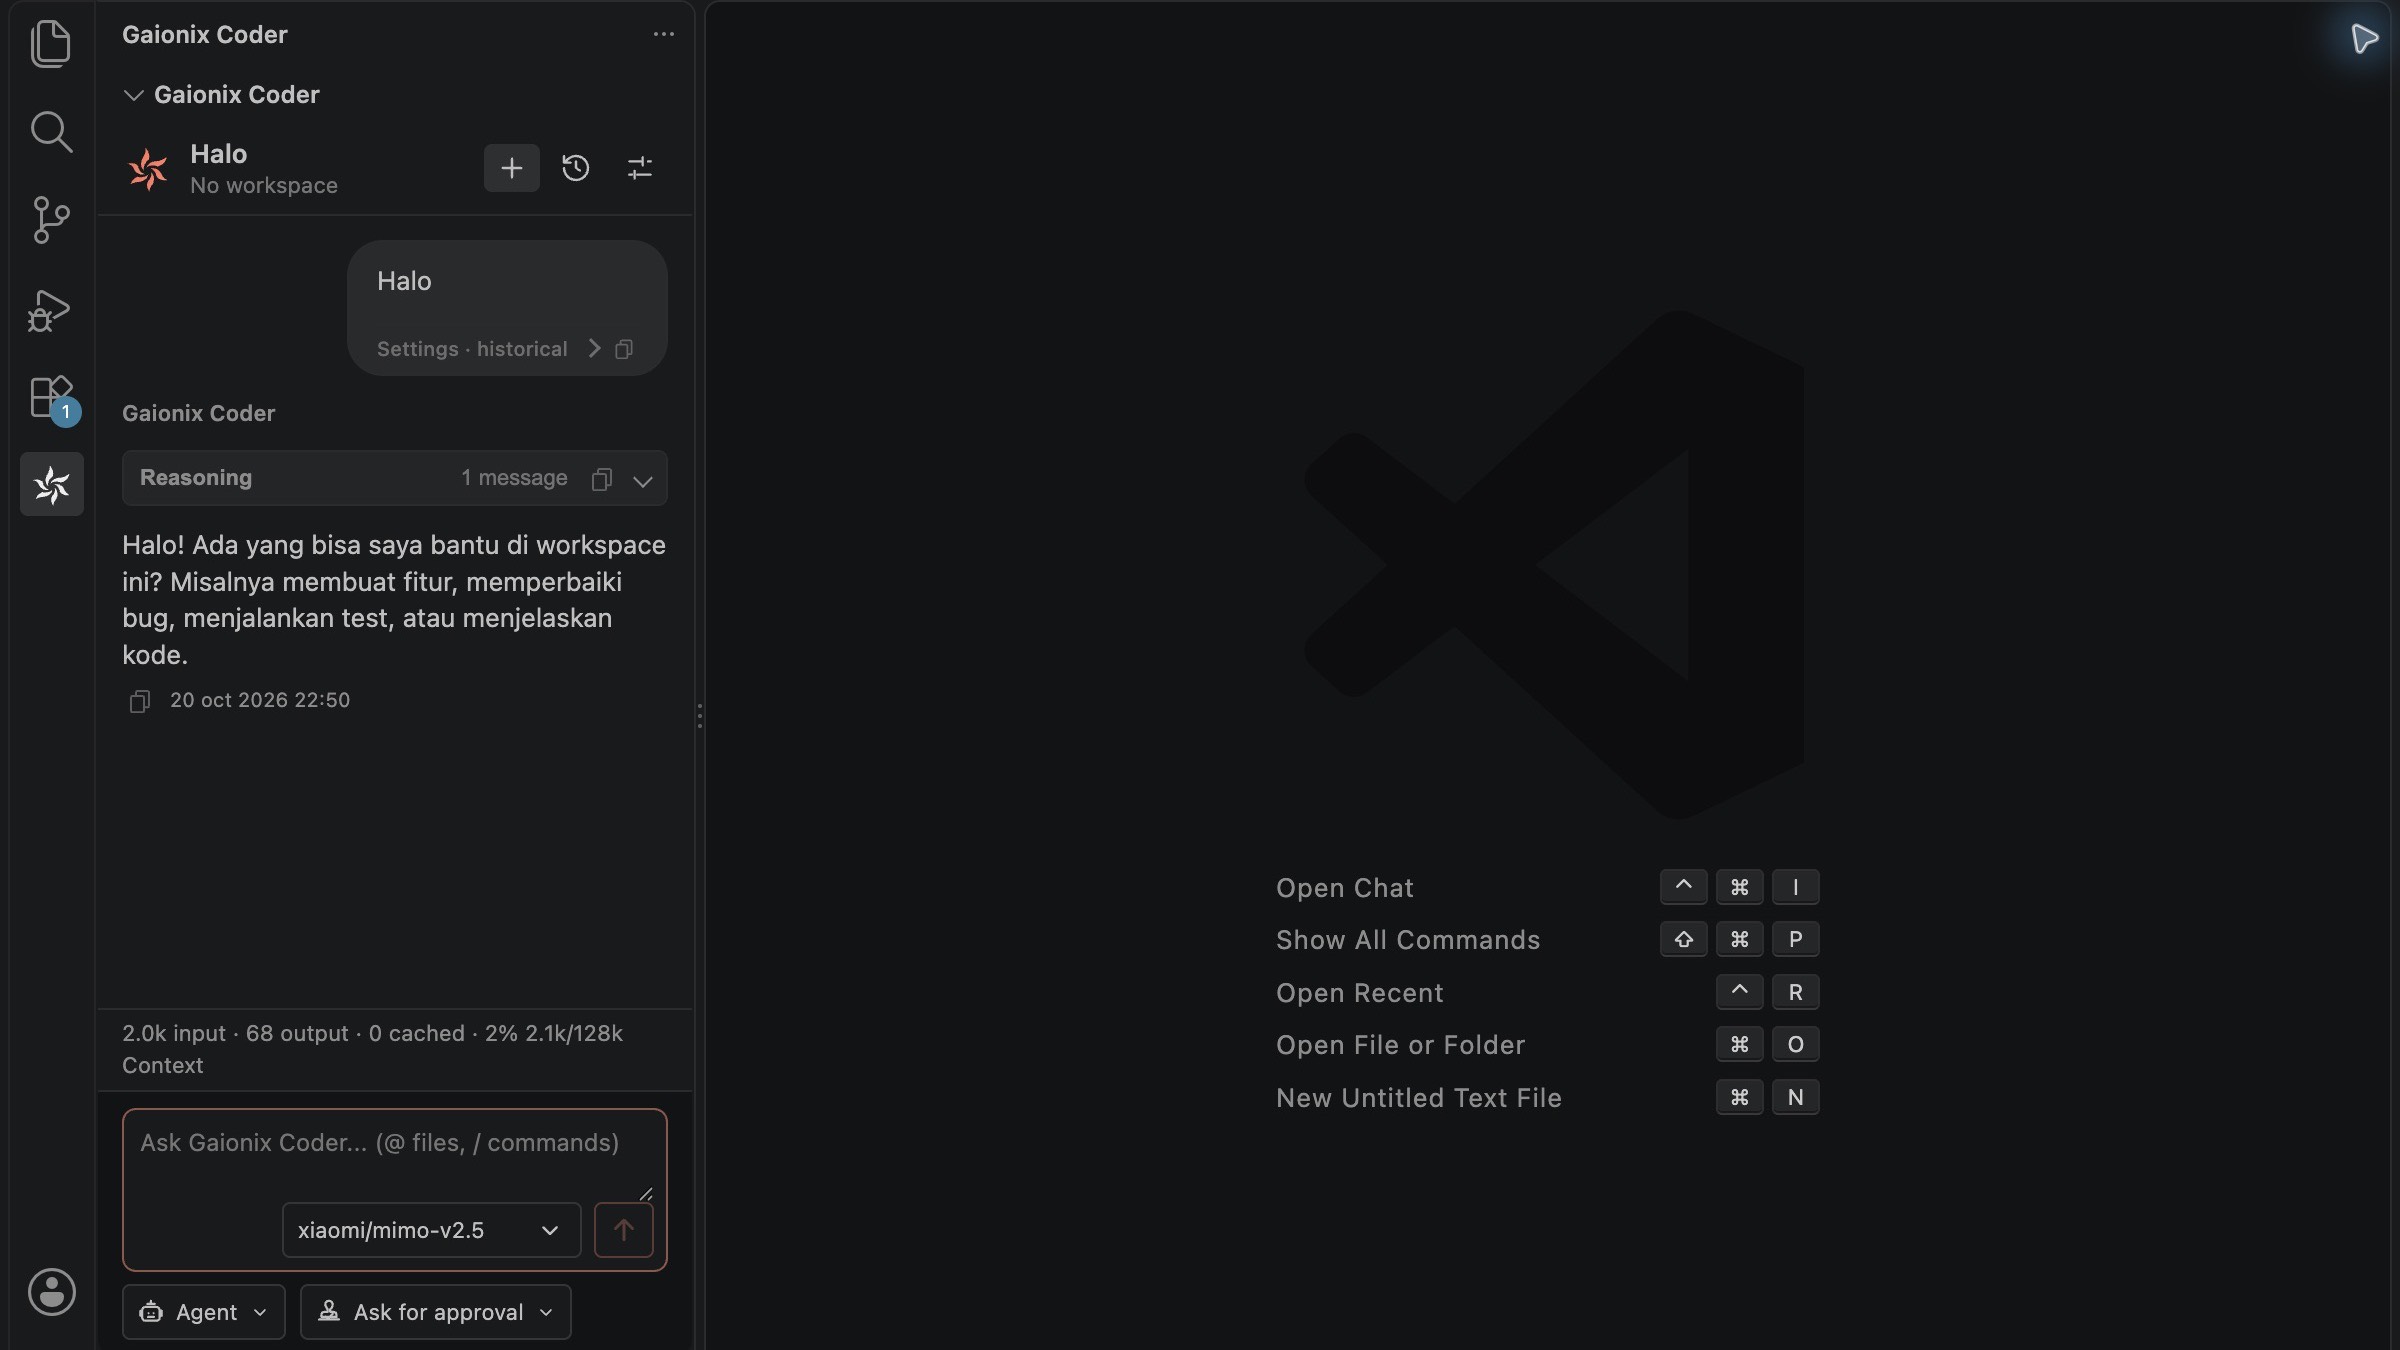This screenshot has height=1350, width=2400.
Task: Open the xiaomi/mimo-v2.5 model dropdown
Action: pyautogui.click(x=431, y=1230)
